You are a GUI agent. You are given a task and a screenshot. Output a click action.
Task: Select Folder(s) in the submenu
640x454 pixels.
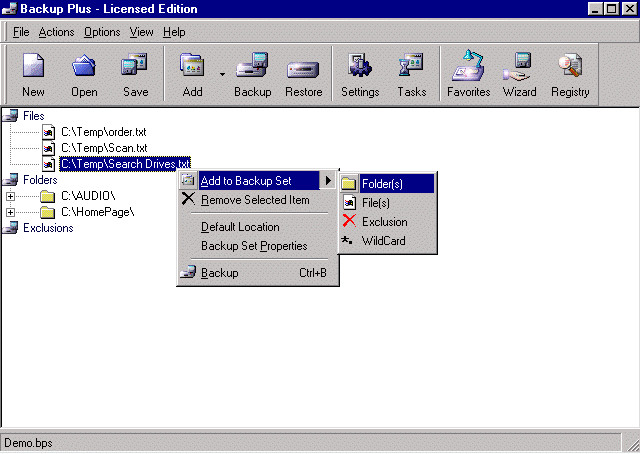[387, 184]
